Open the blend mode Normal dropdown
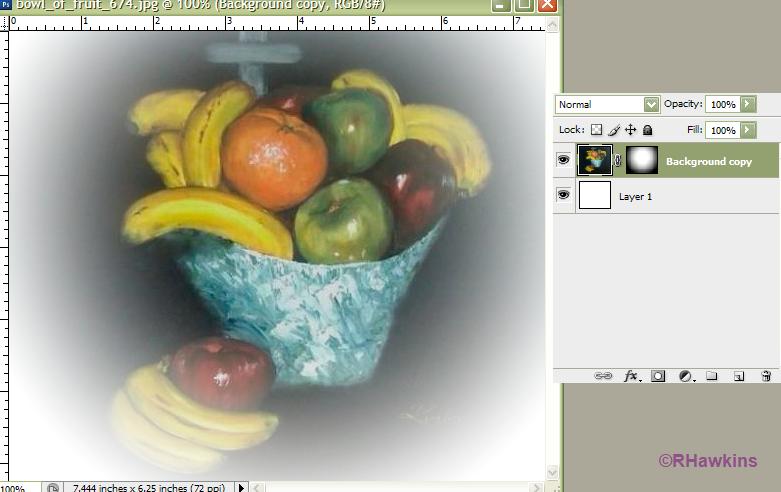Screen dimensions: 781x492 tap(608, 105)
